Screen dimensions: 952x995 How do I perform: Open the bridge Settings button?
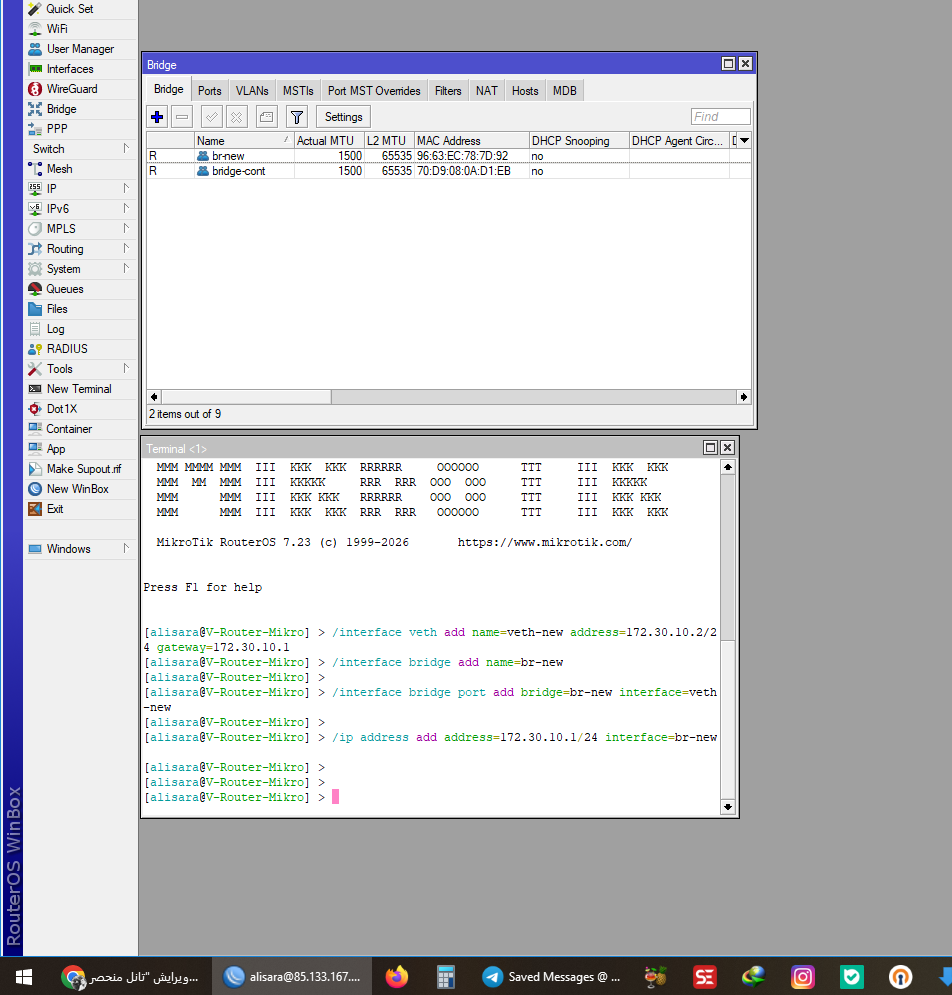[343, 117]
